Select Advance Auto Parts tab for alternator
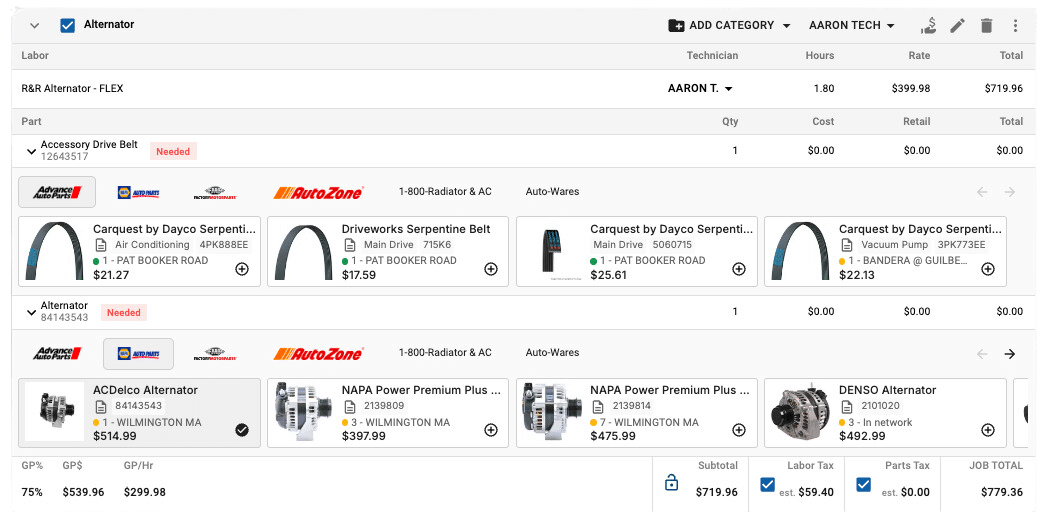This screenshot has height=525, width=1048. click(57, 353)
